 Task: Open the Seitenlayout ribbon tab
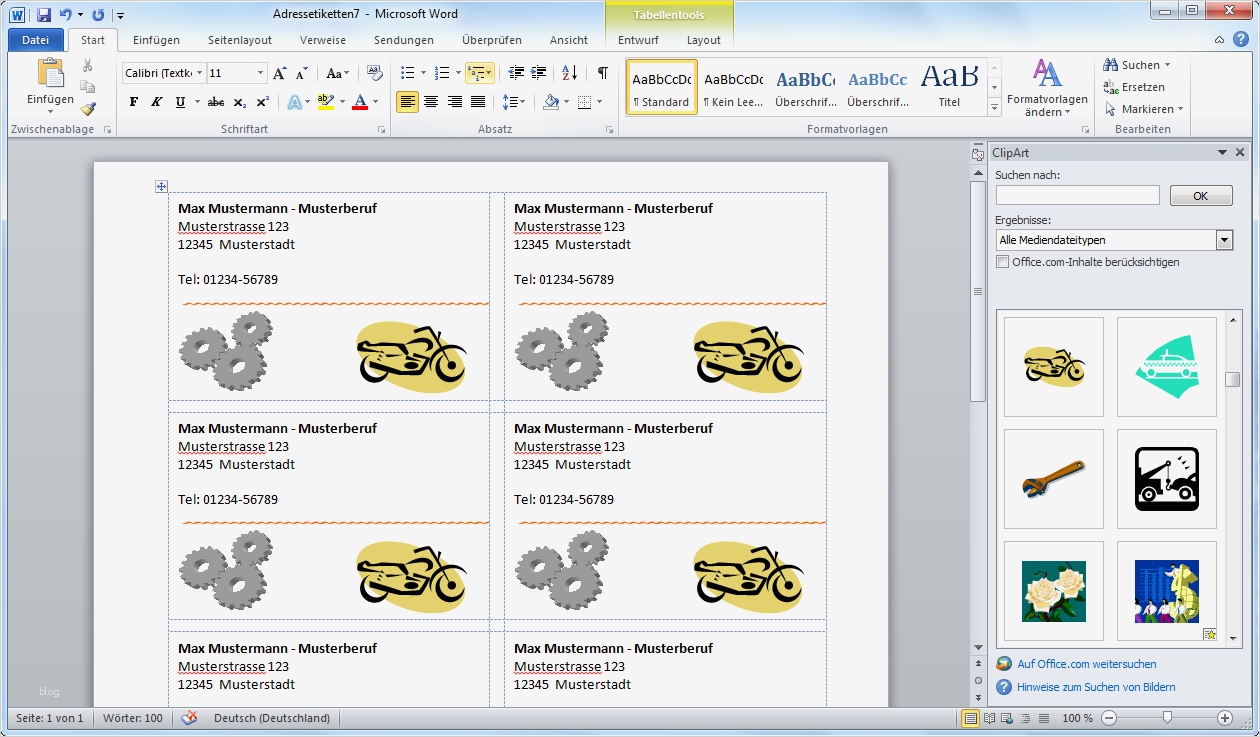(x=240, y=40)
